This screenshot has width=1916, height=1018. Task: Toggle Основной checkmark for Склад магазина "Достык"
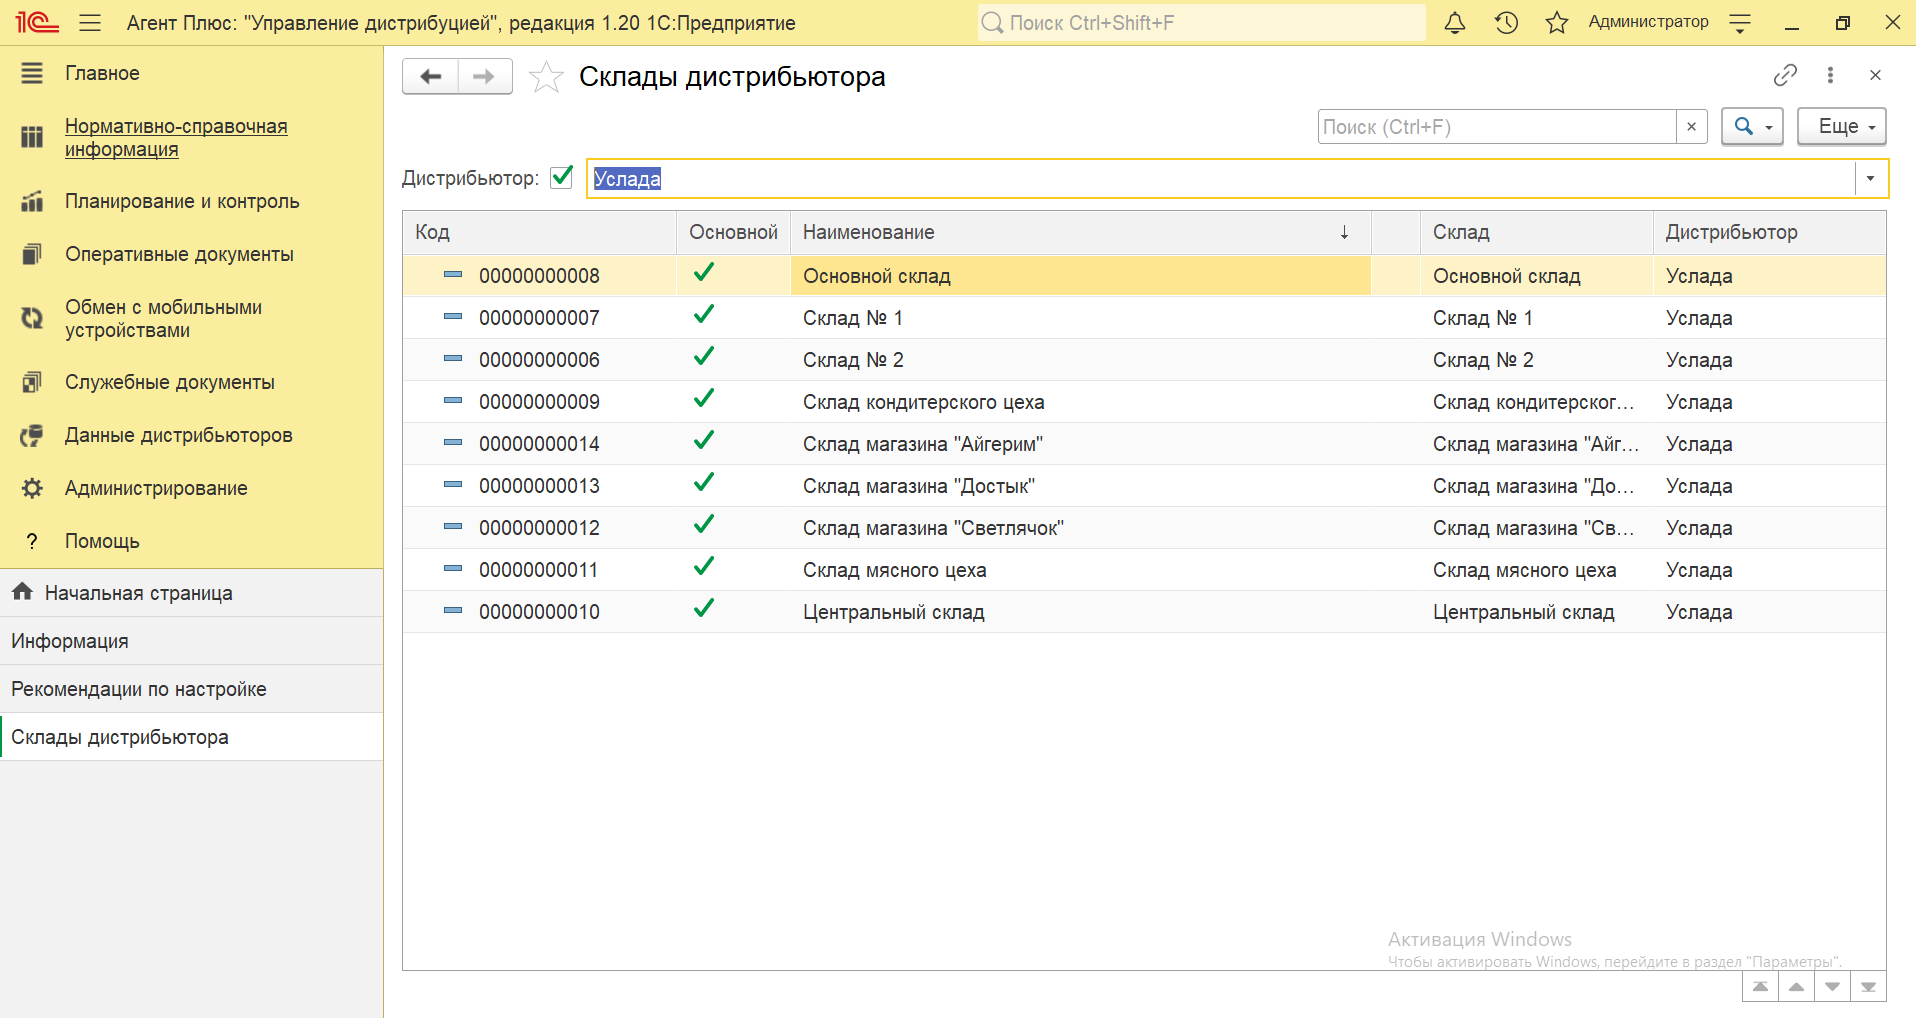tap(704, 482)
